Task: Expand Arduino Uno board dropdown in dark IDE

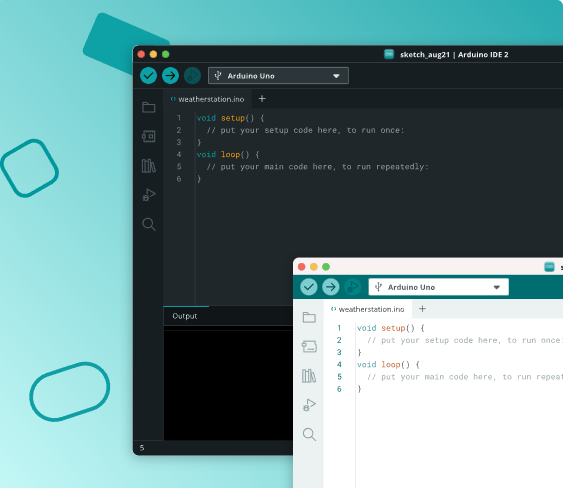Action: (x=278, y=76)
